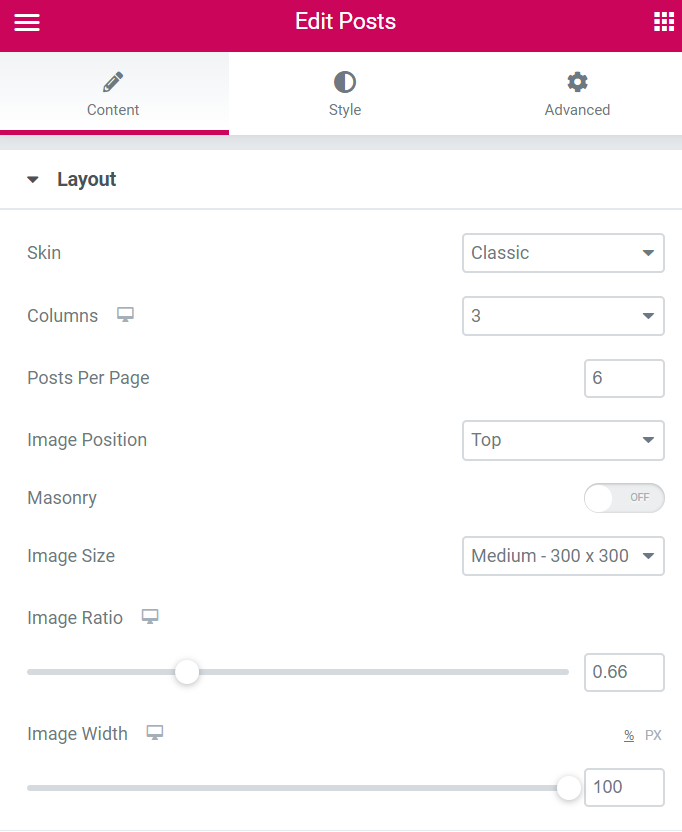Image resolution: width=682 pixels, height=832 pixels.
Task: Click the half-circle Style icon
Action: tap(344, 82)
